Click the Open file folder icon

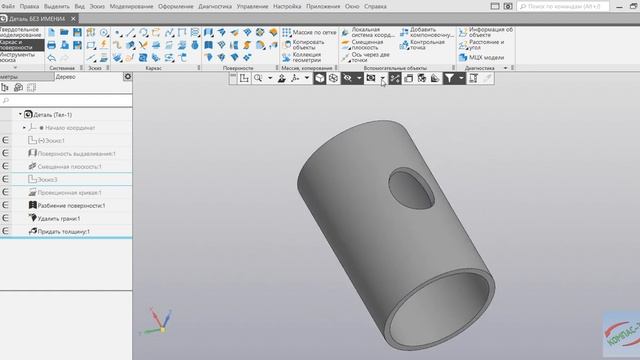(64, 33)
